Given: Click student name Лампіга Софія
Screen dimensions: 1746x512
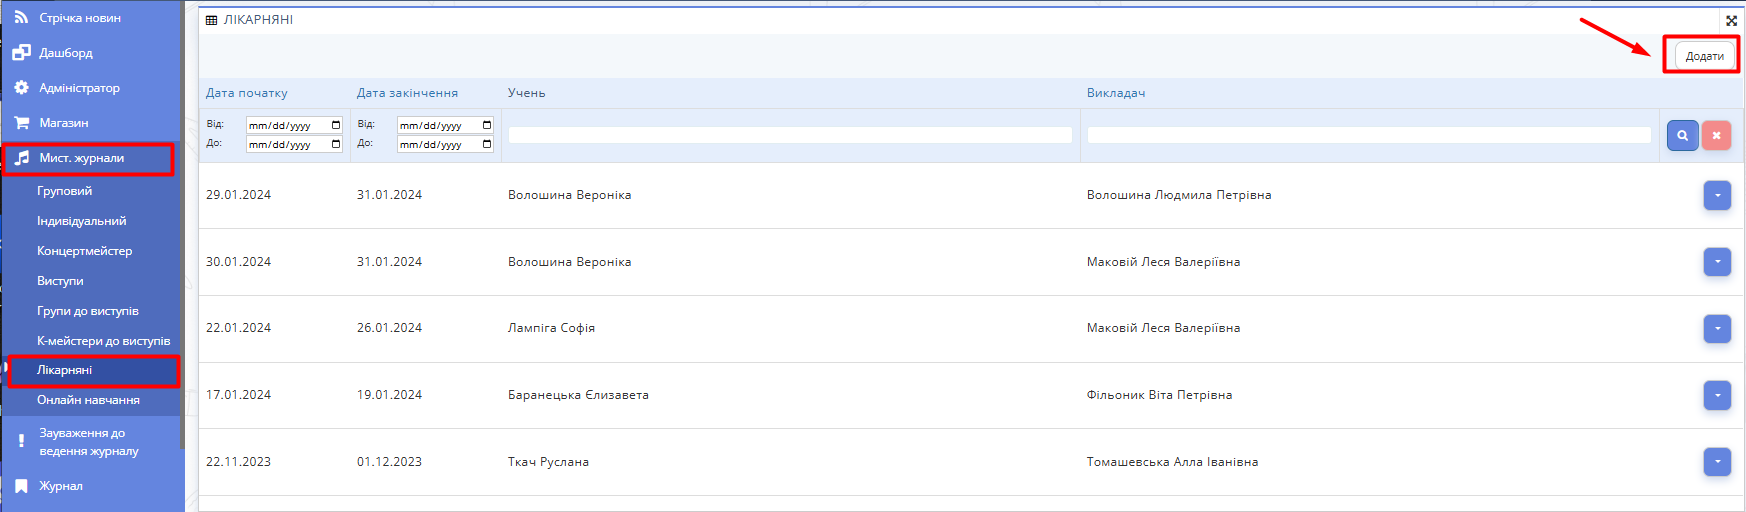Looking at the screenshot, I should pos(551,328).
